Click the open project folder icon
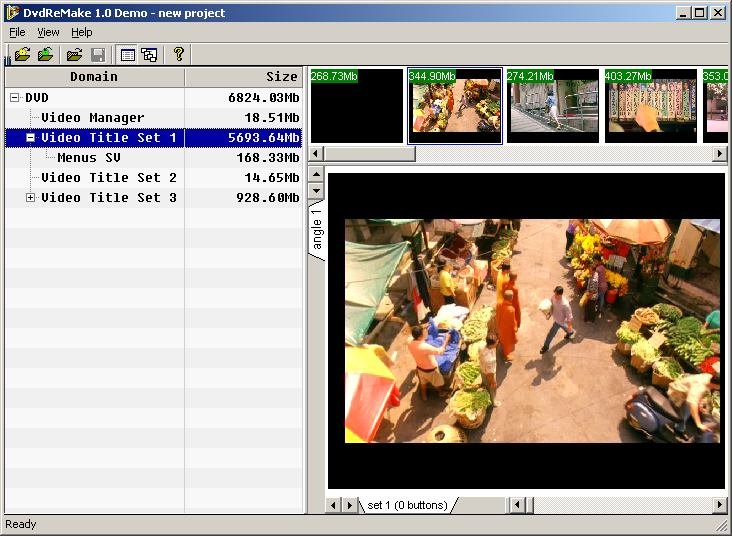Viewport: 732px width, 536px height. [74, 55]
